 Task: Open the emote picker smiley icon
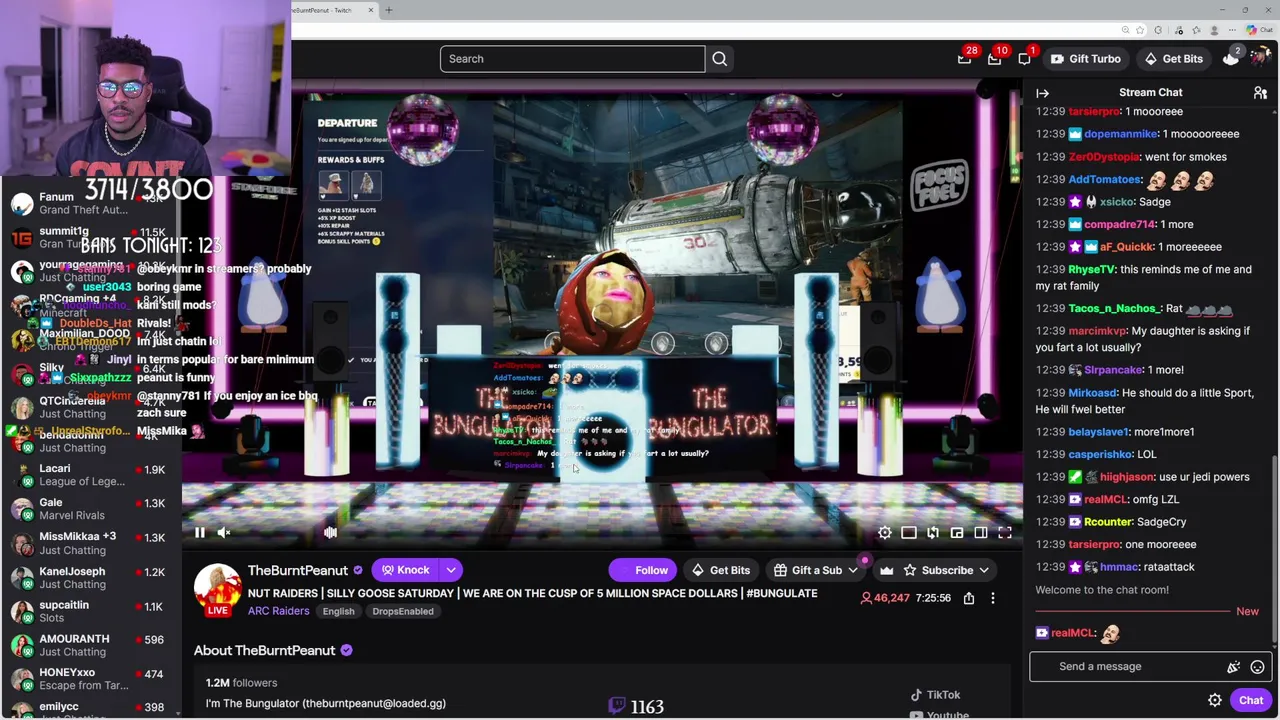click(x=1257, y=666)
